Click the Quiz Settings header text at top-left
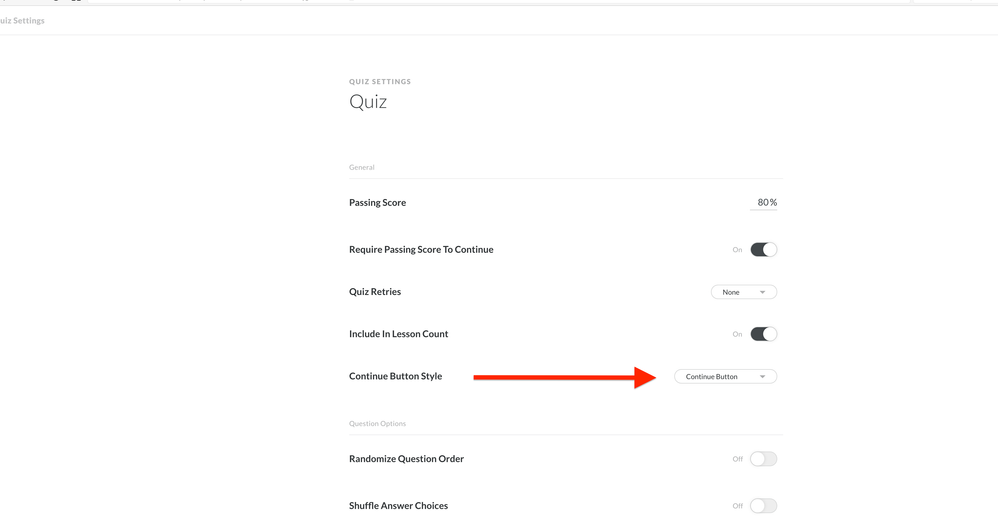This screenshot has width=998, height=519. point(23,20)
